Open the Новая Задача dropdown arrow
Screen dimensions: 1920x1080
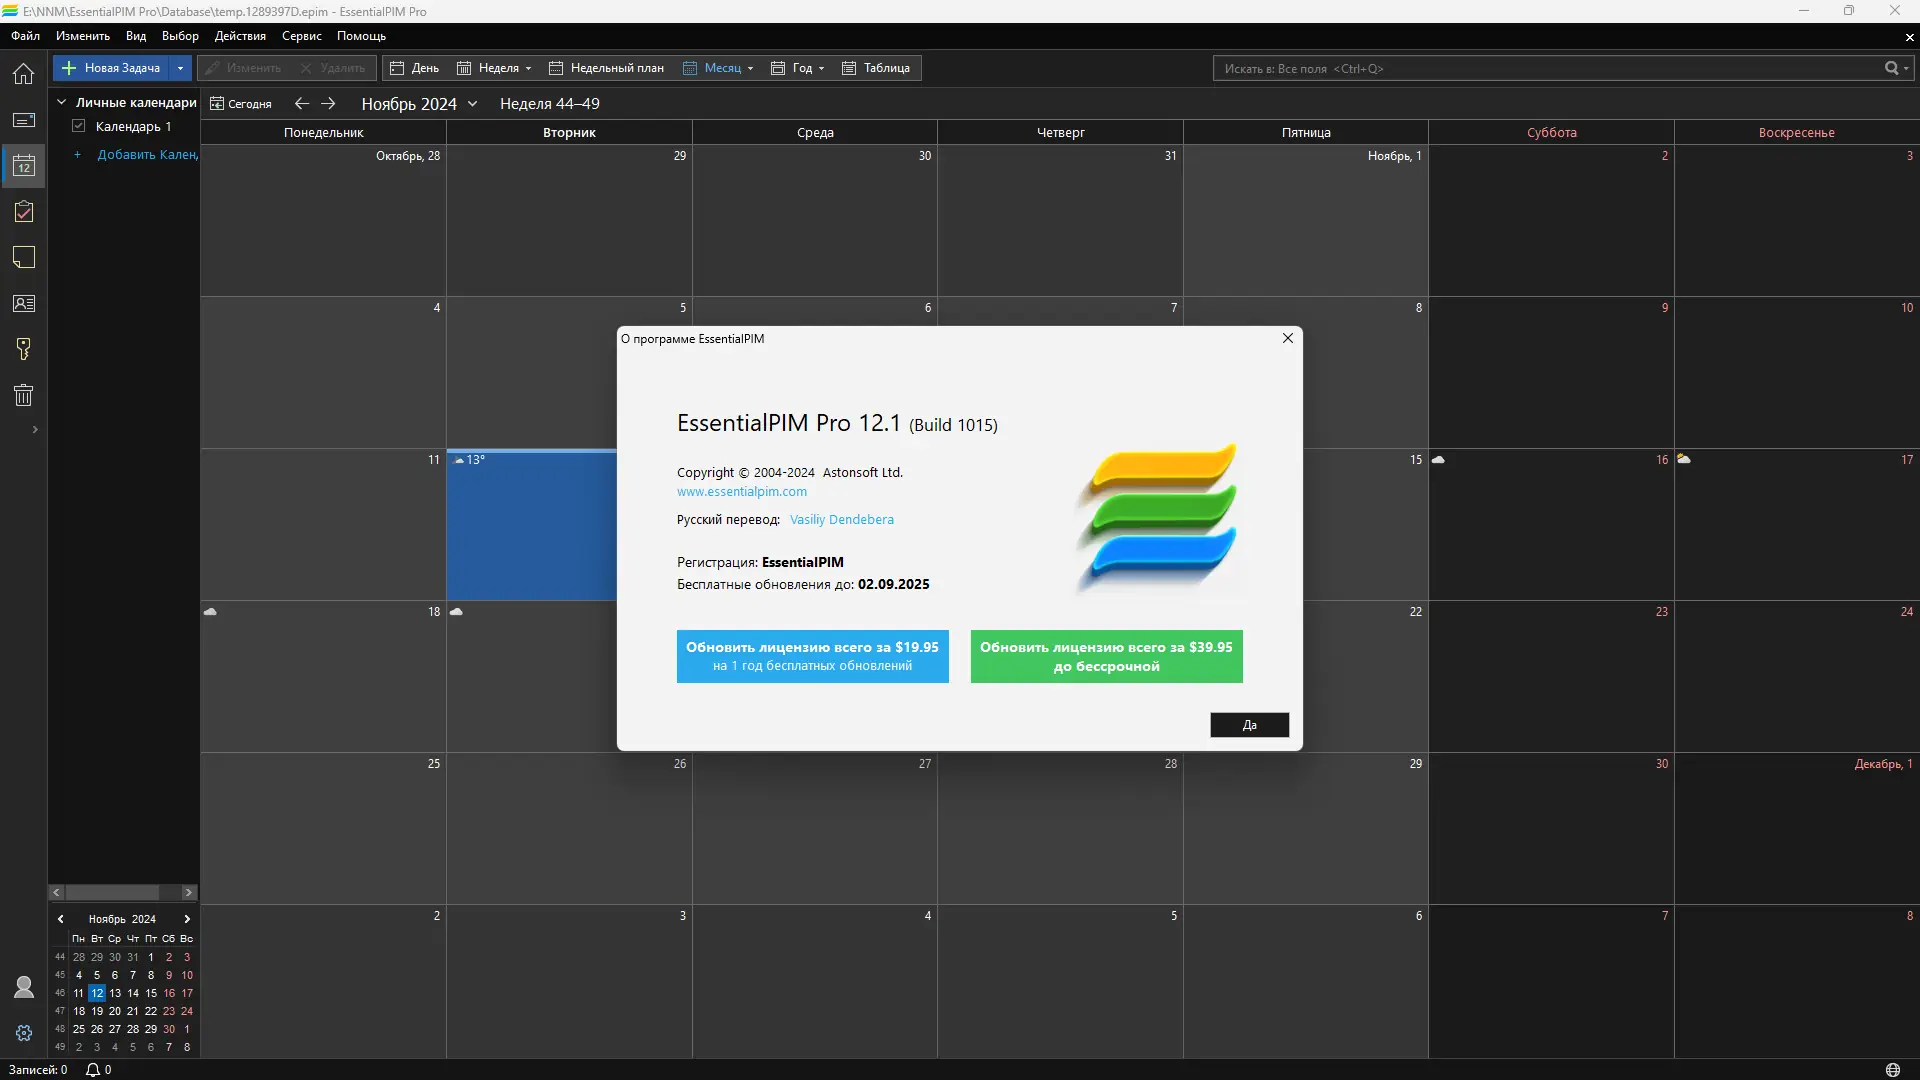tap(178, 68)
